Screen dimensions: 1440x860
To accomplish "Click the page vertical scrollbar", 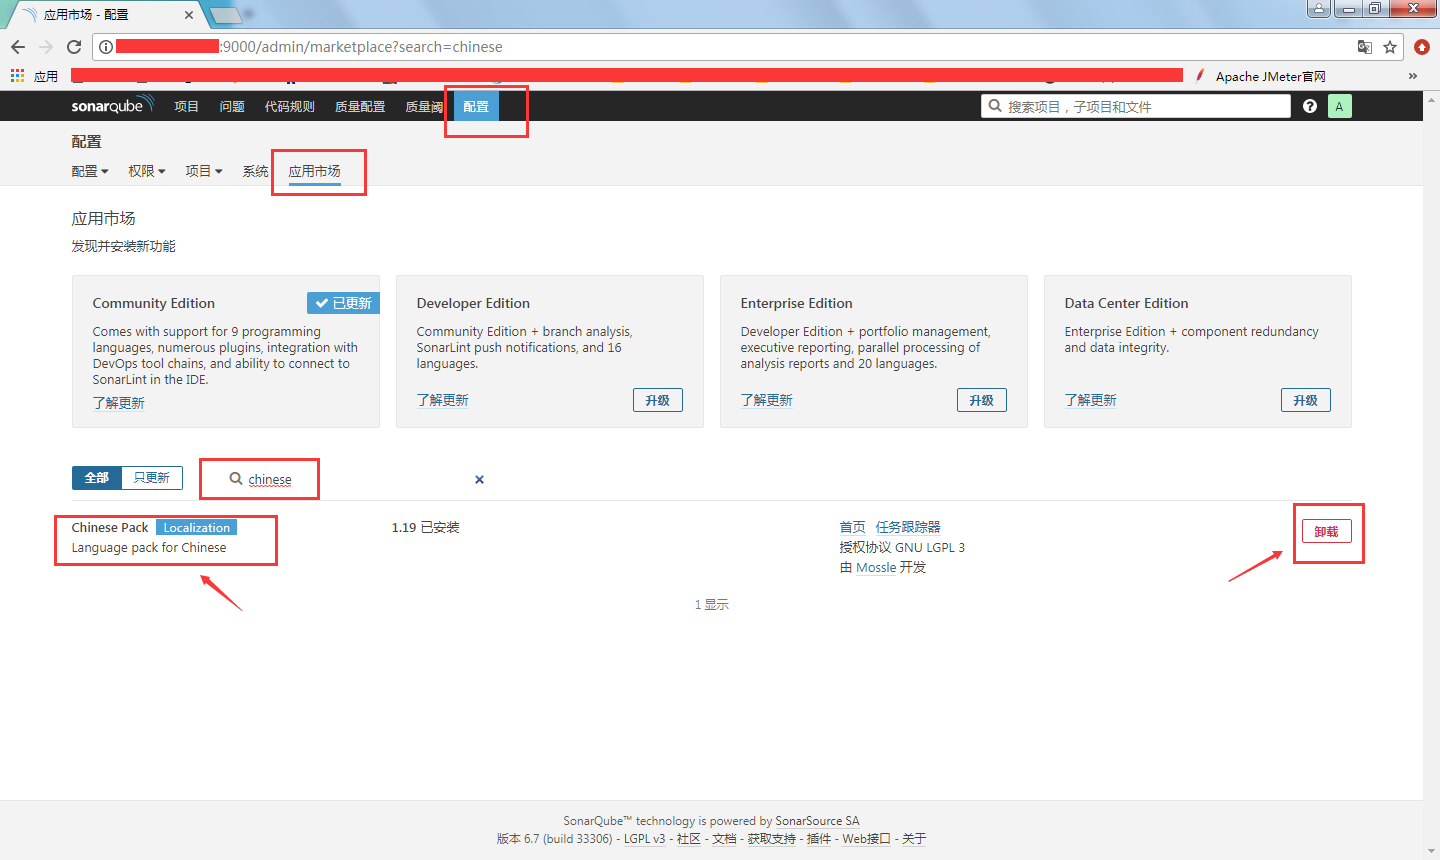I will click(x=1431, y=475).
